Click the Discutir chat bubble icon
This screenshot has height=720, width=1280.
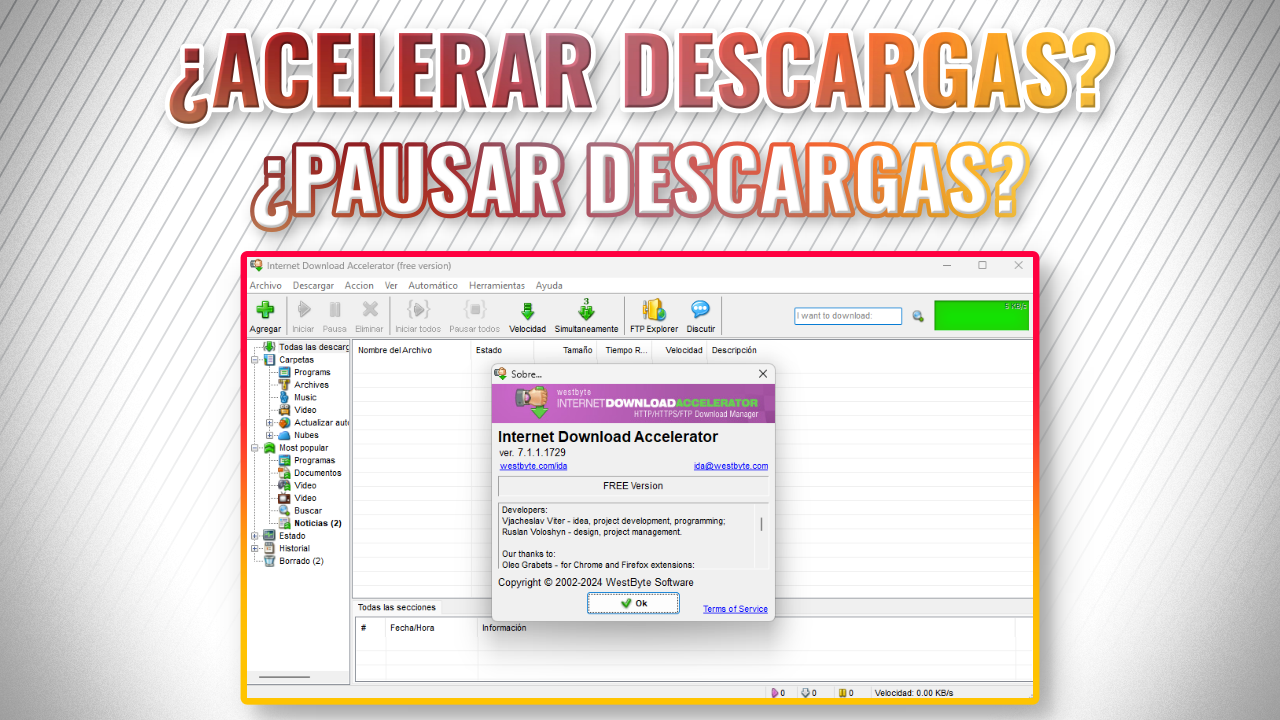click(x=701, y=316)
